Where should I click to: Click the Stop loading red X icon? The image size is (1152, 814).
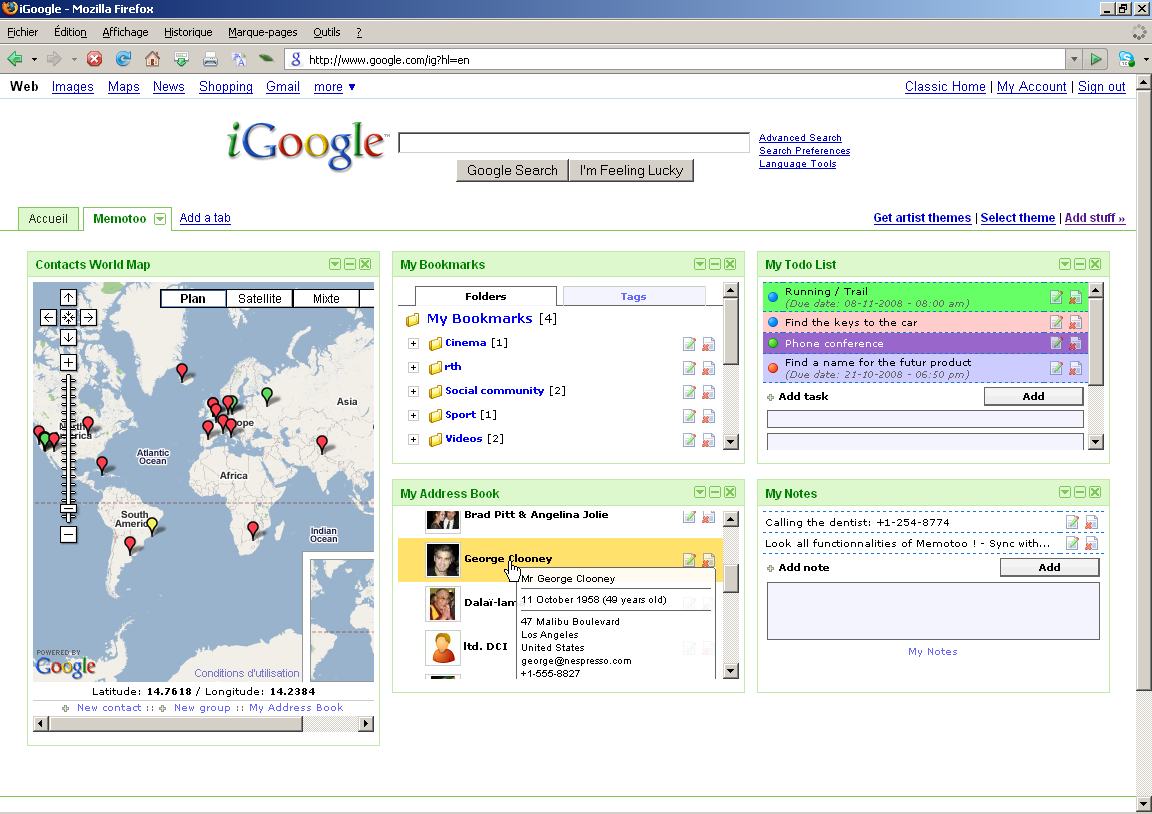tap(94, 59)
